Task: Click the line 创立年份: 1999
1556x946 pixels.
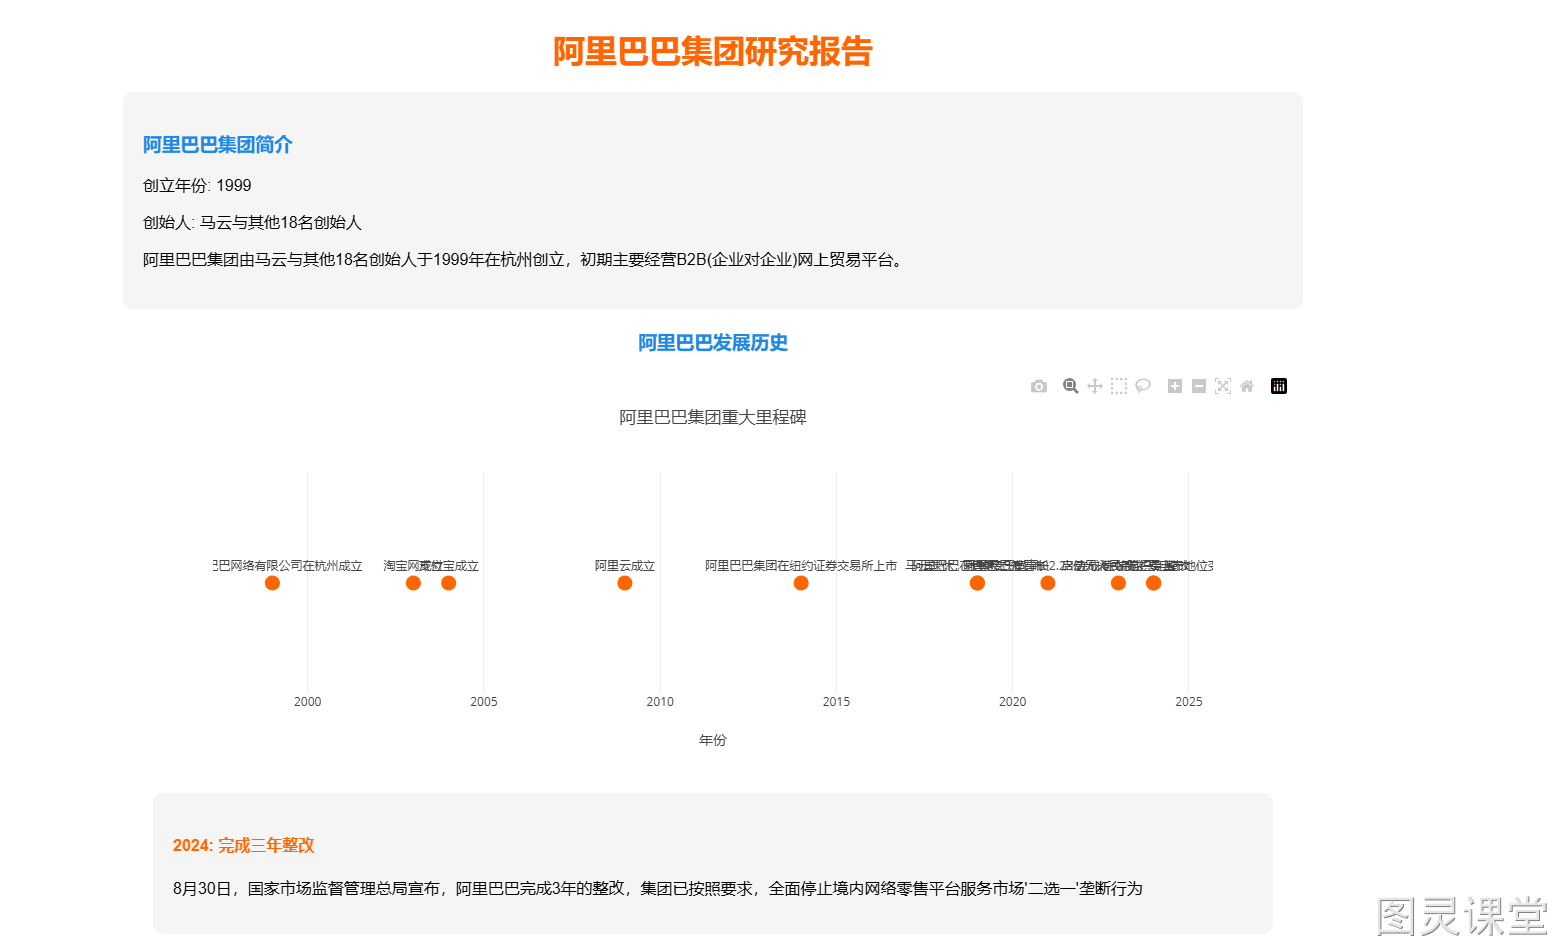Action: click(197, 186)
